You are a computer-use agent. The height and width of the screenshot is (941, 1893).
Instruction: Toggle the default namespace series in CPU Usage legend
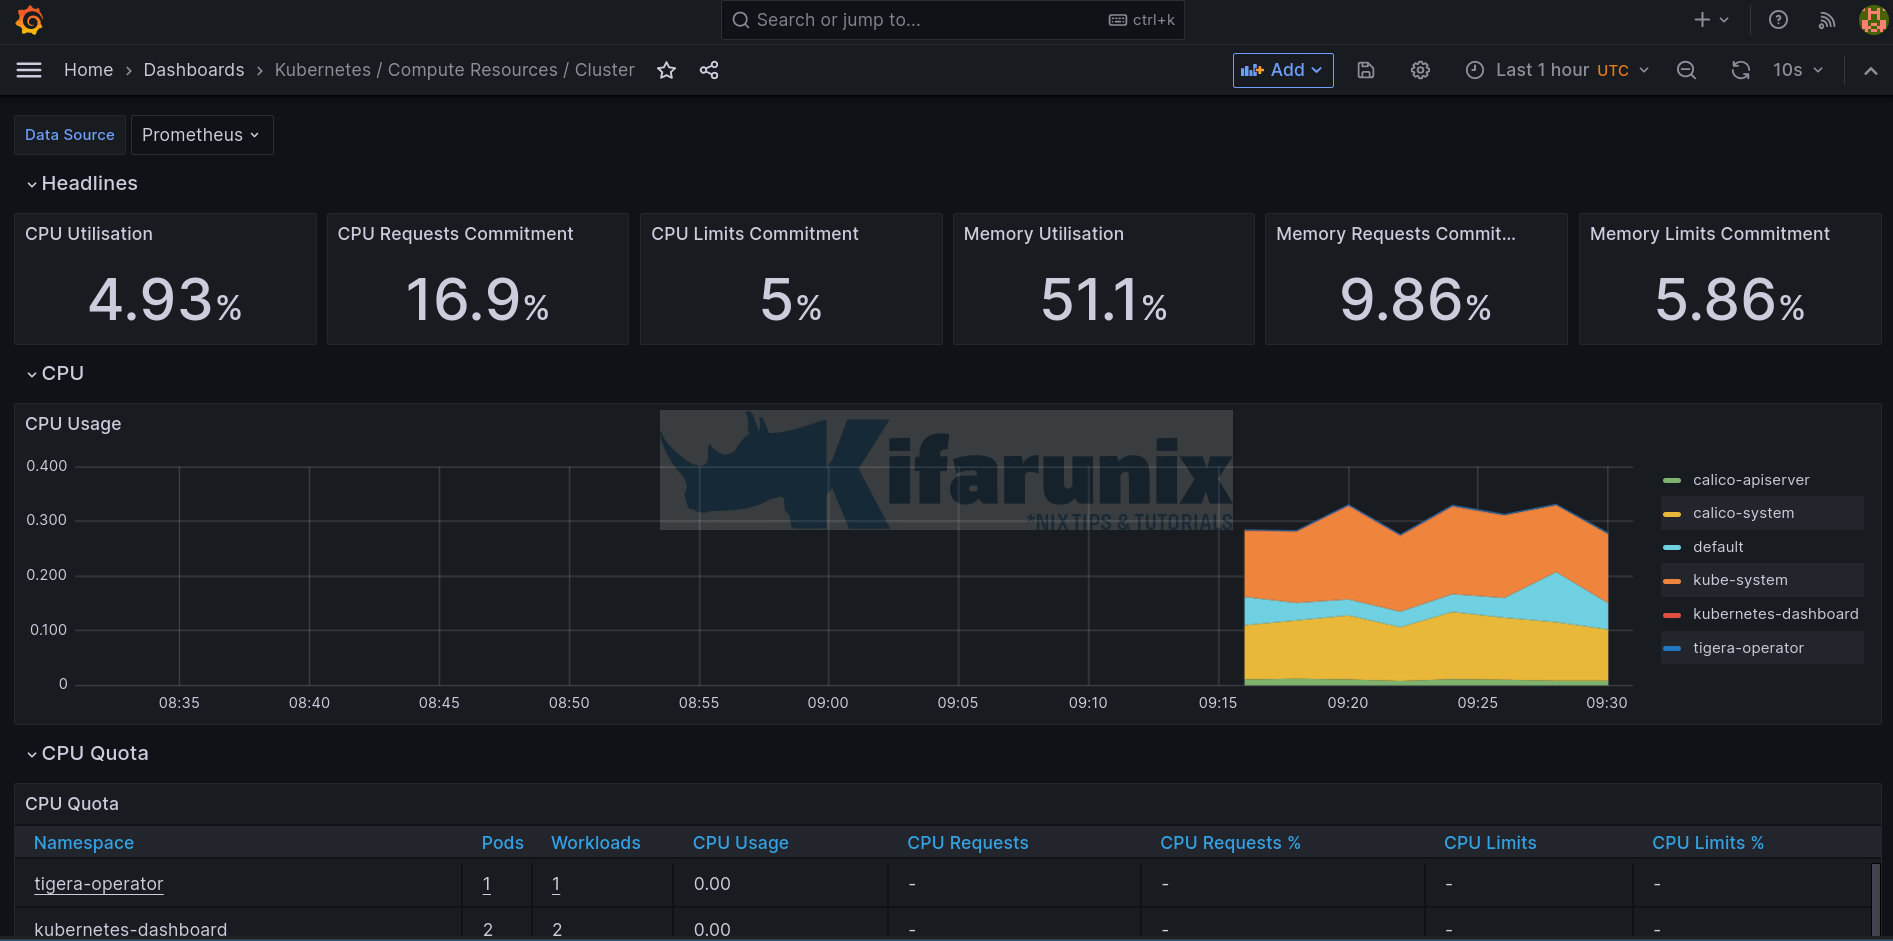1718,547
